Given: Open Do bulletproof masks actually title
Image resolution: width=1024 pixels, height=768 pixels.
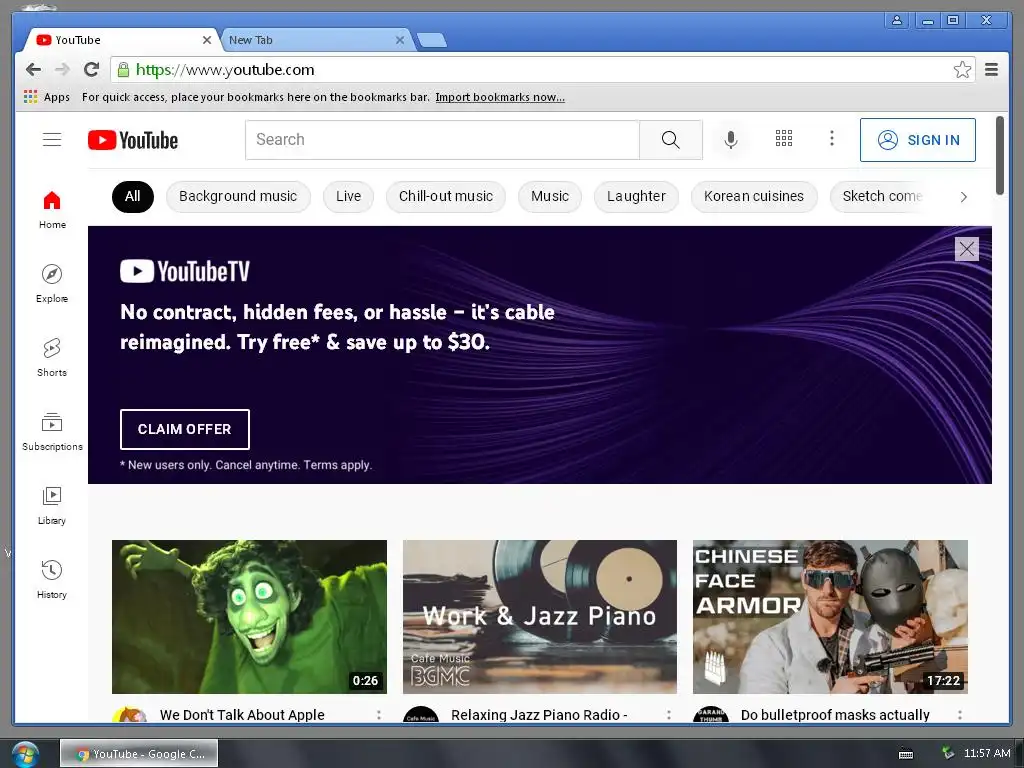Looking at the screenshot, I should pos(835,715).
